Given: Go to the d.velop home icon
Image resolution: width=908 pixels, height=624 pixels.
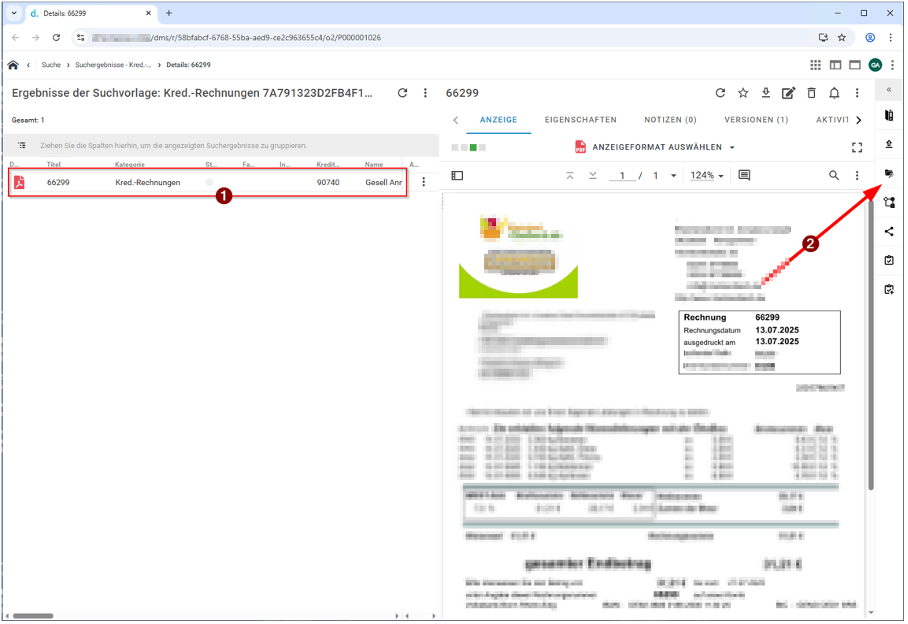Looking at the screenshot, I should click(x=13, y=65).
